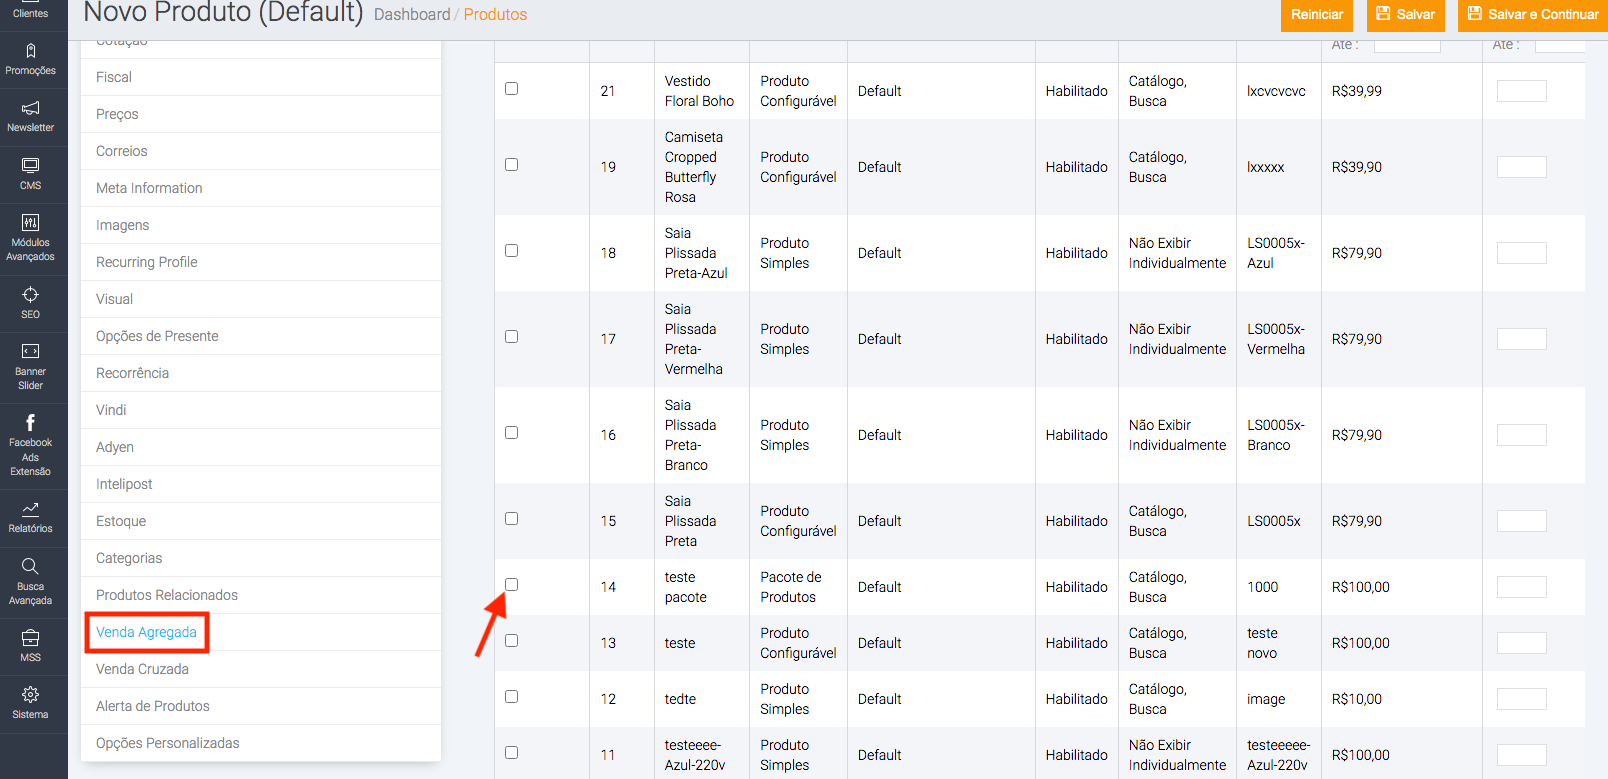Open Newsletter sidebar icon
This screenshot has width=1608, height=779.
(x=31, y=108)
